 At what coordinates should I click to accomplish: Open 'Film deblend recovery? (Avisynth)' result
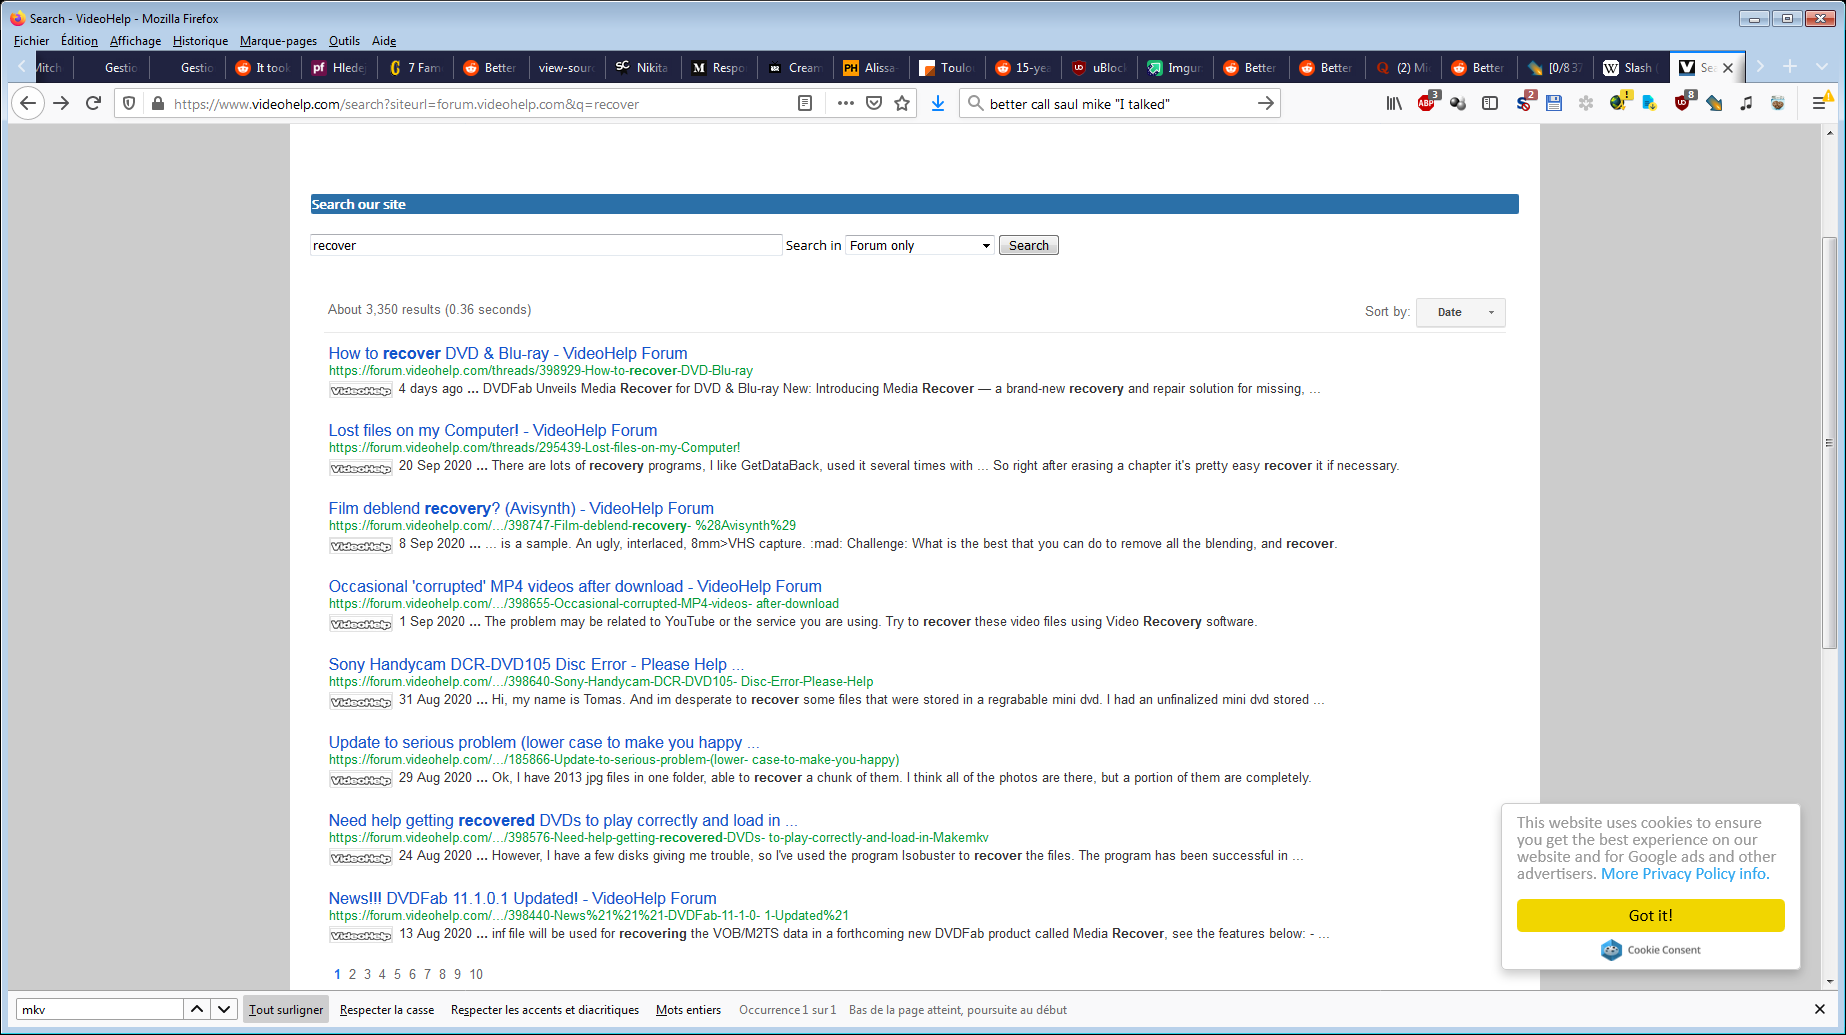pos(521,508)
